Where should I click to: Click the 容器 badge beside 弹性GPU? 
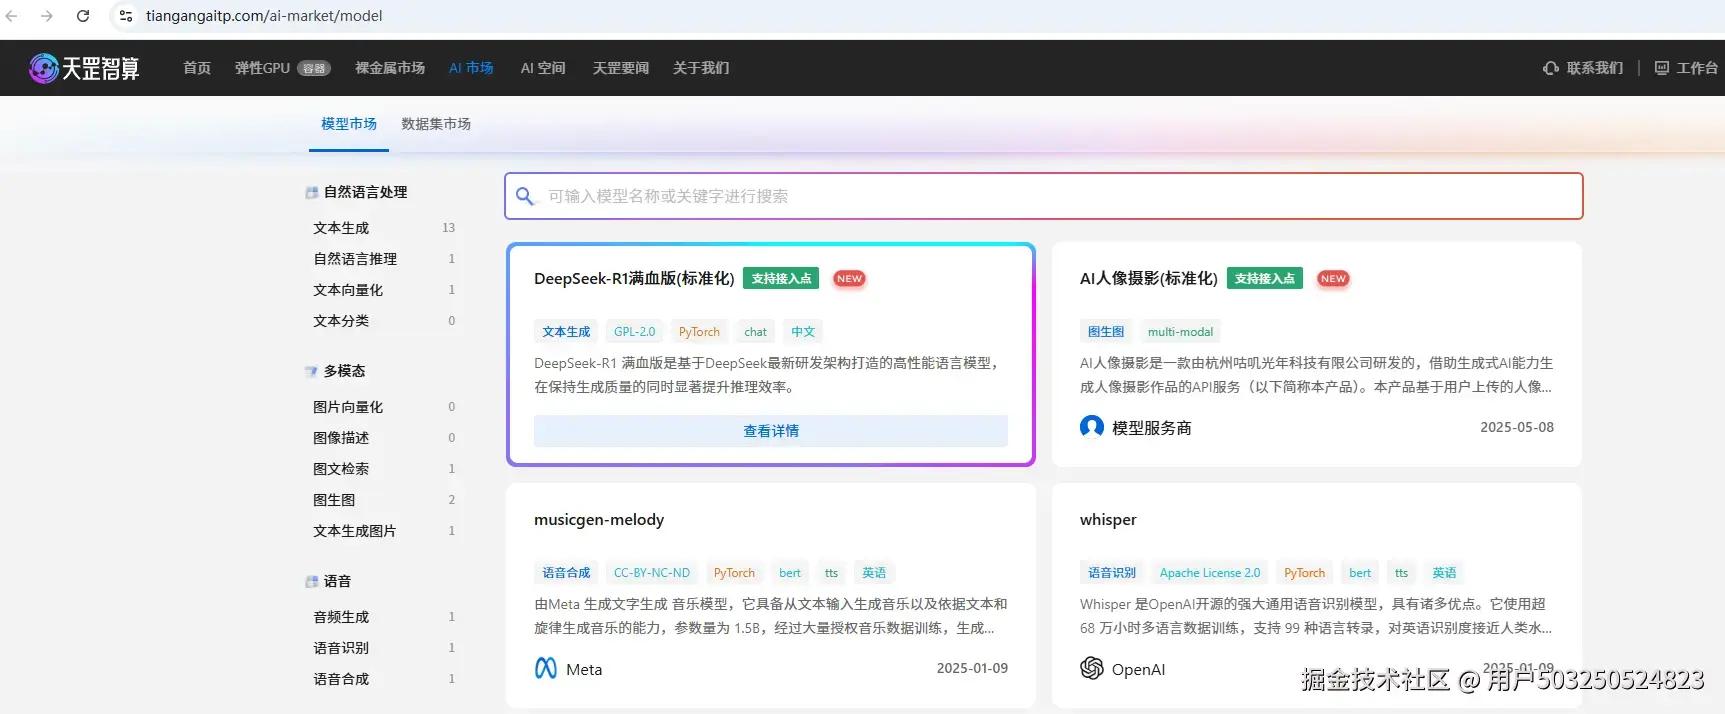point(314,69)
